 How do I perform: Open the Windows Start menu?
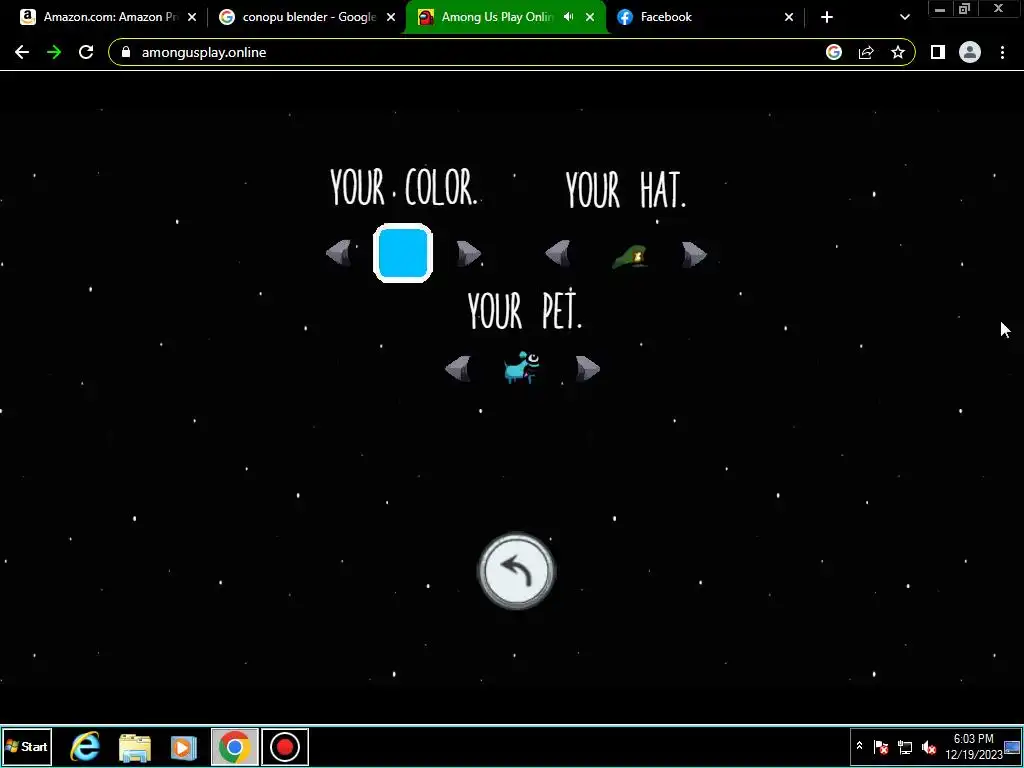tap(27, 746)
